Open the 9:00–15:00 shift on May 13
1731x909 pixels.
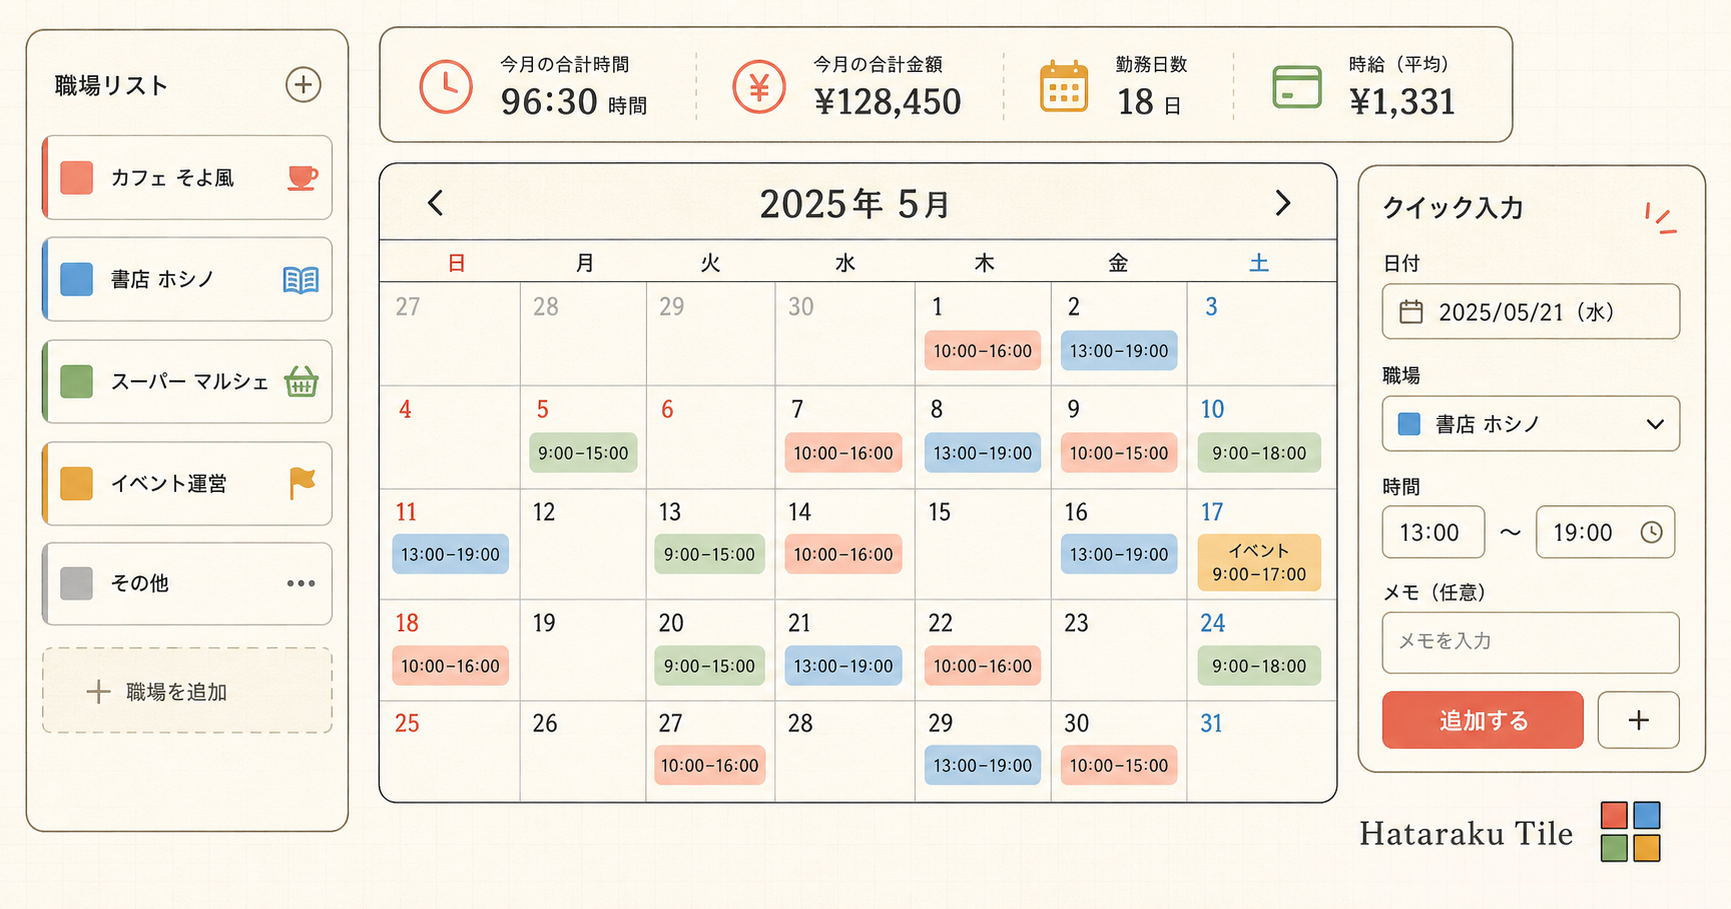tap(709, 554)
